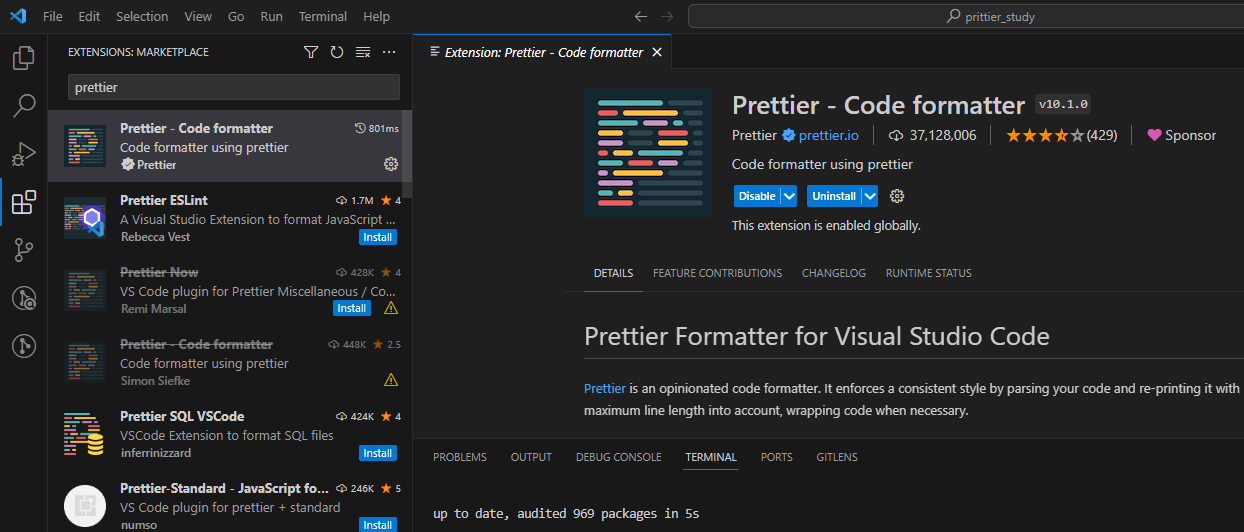This screenshot has height=532, width=1244.
Task: Refresh the extensions marketplace list
Action: [x=337, y=52]
